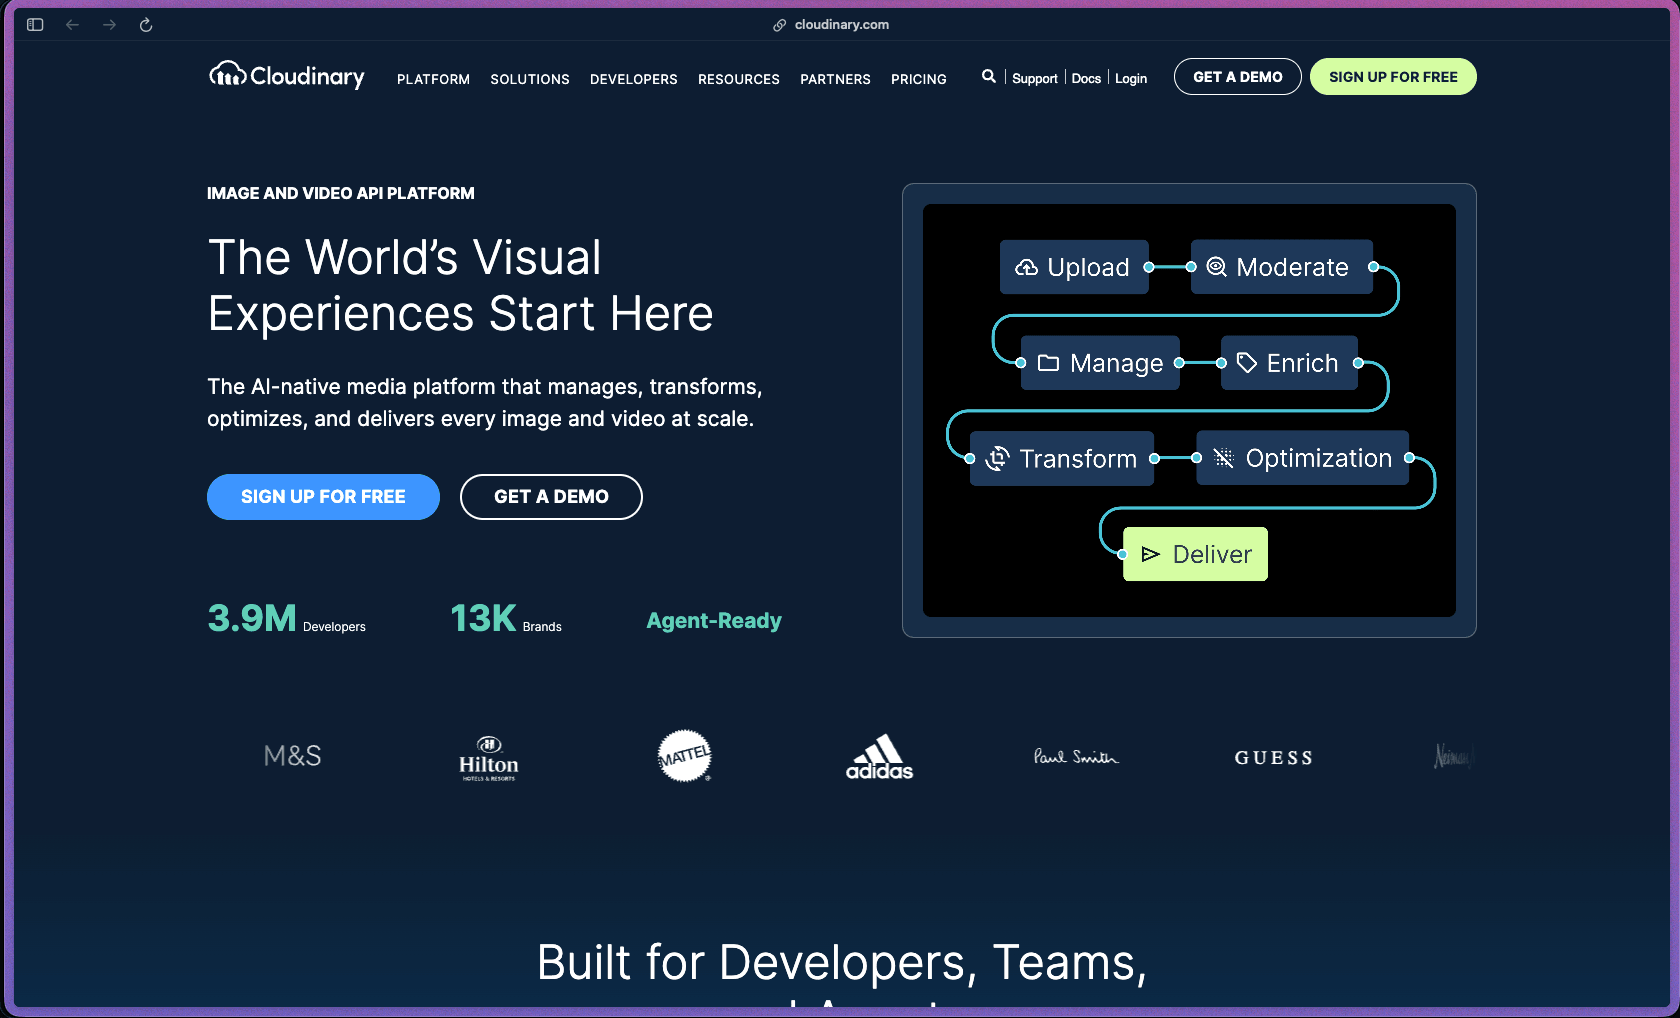Reload the page

click(146, 25)
